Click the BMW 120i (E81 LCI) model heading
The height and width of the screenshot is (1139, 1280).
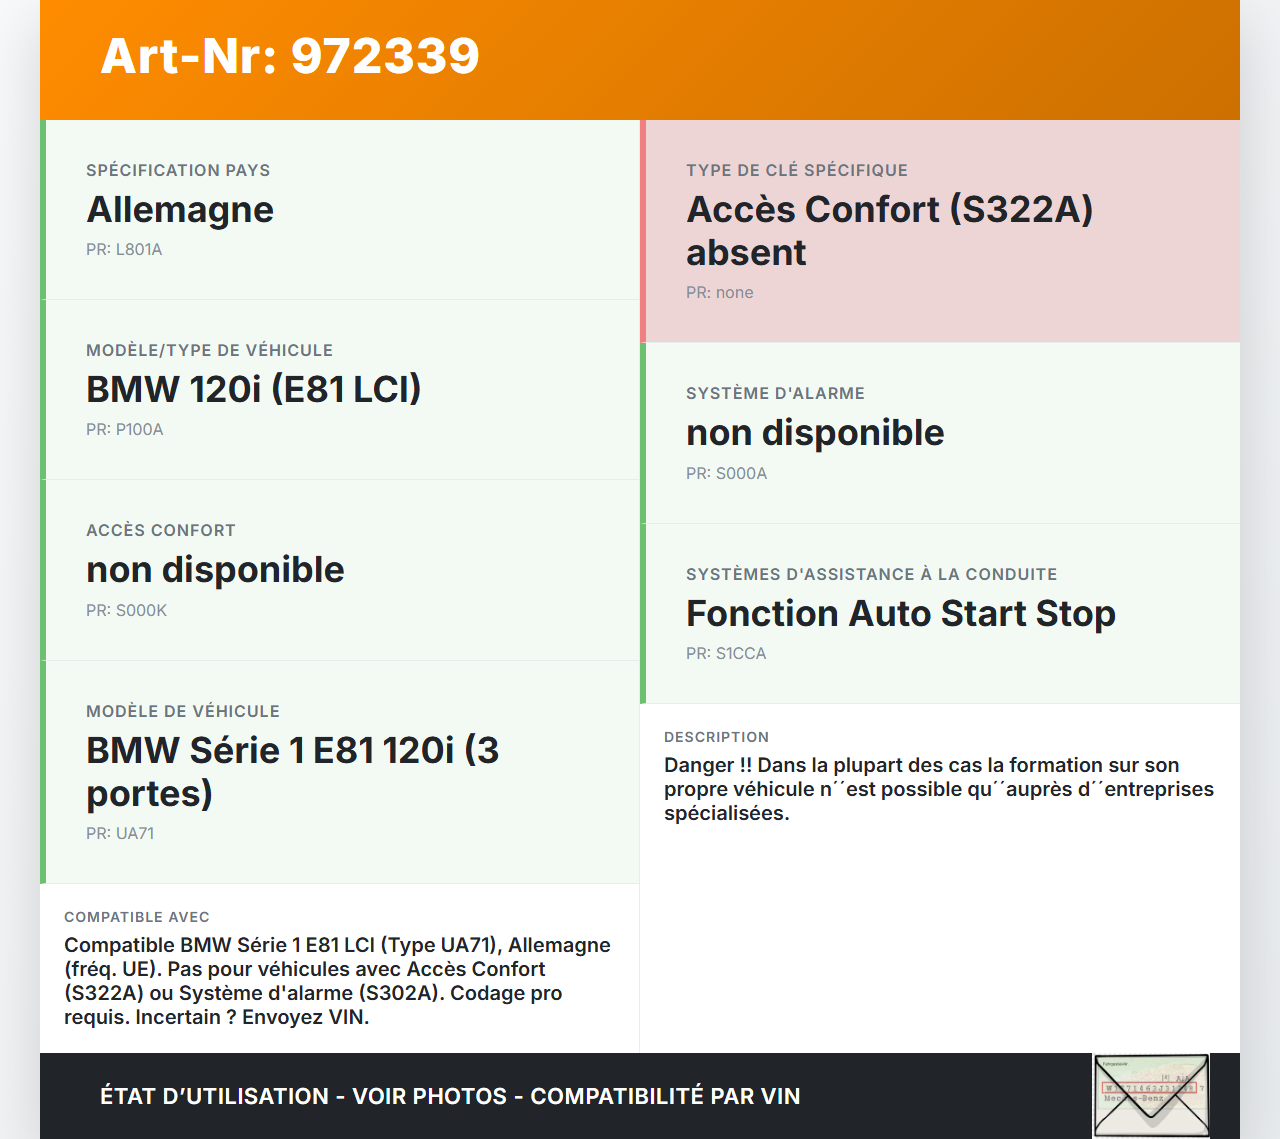point(254,389)
